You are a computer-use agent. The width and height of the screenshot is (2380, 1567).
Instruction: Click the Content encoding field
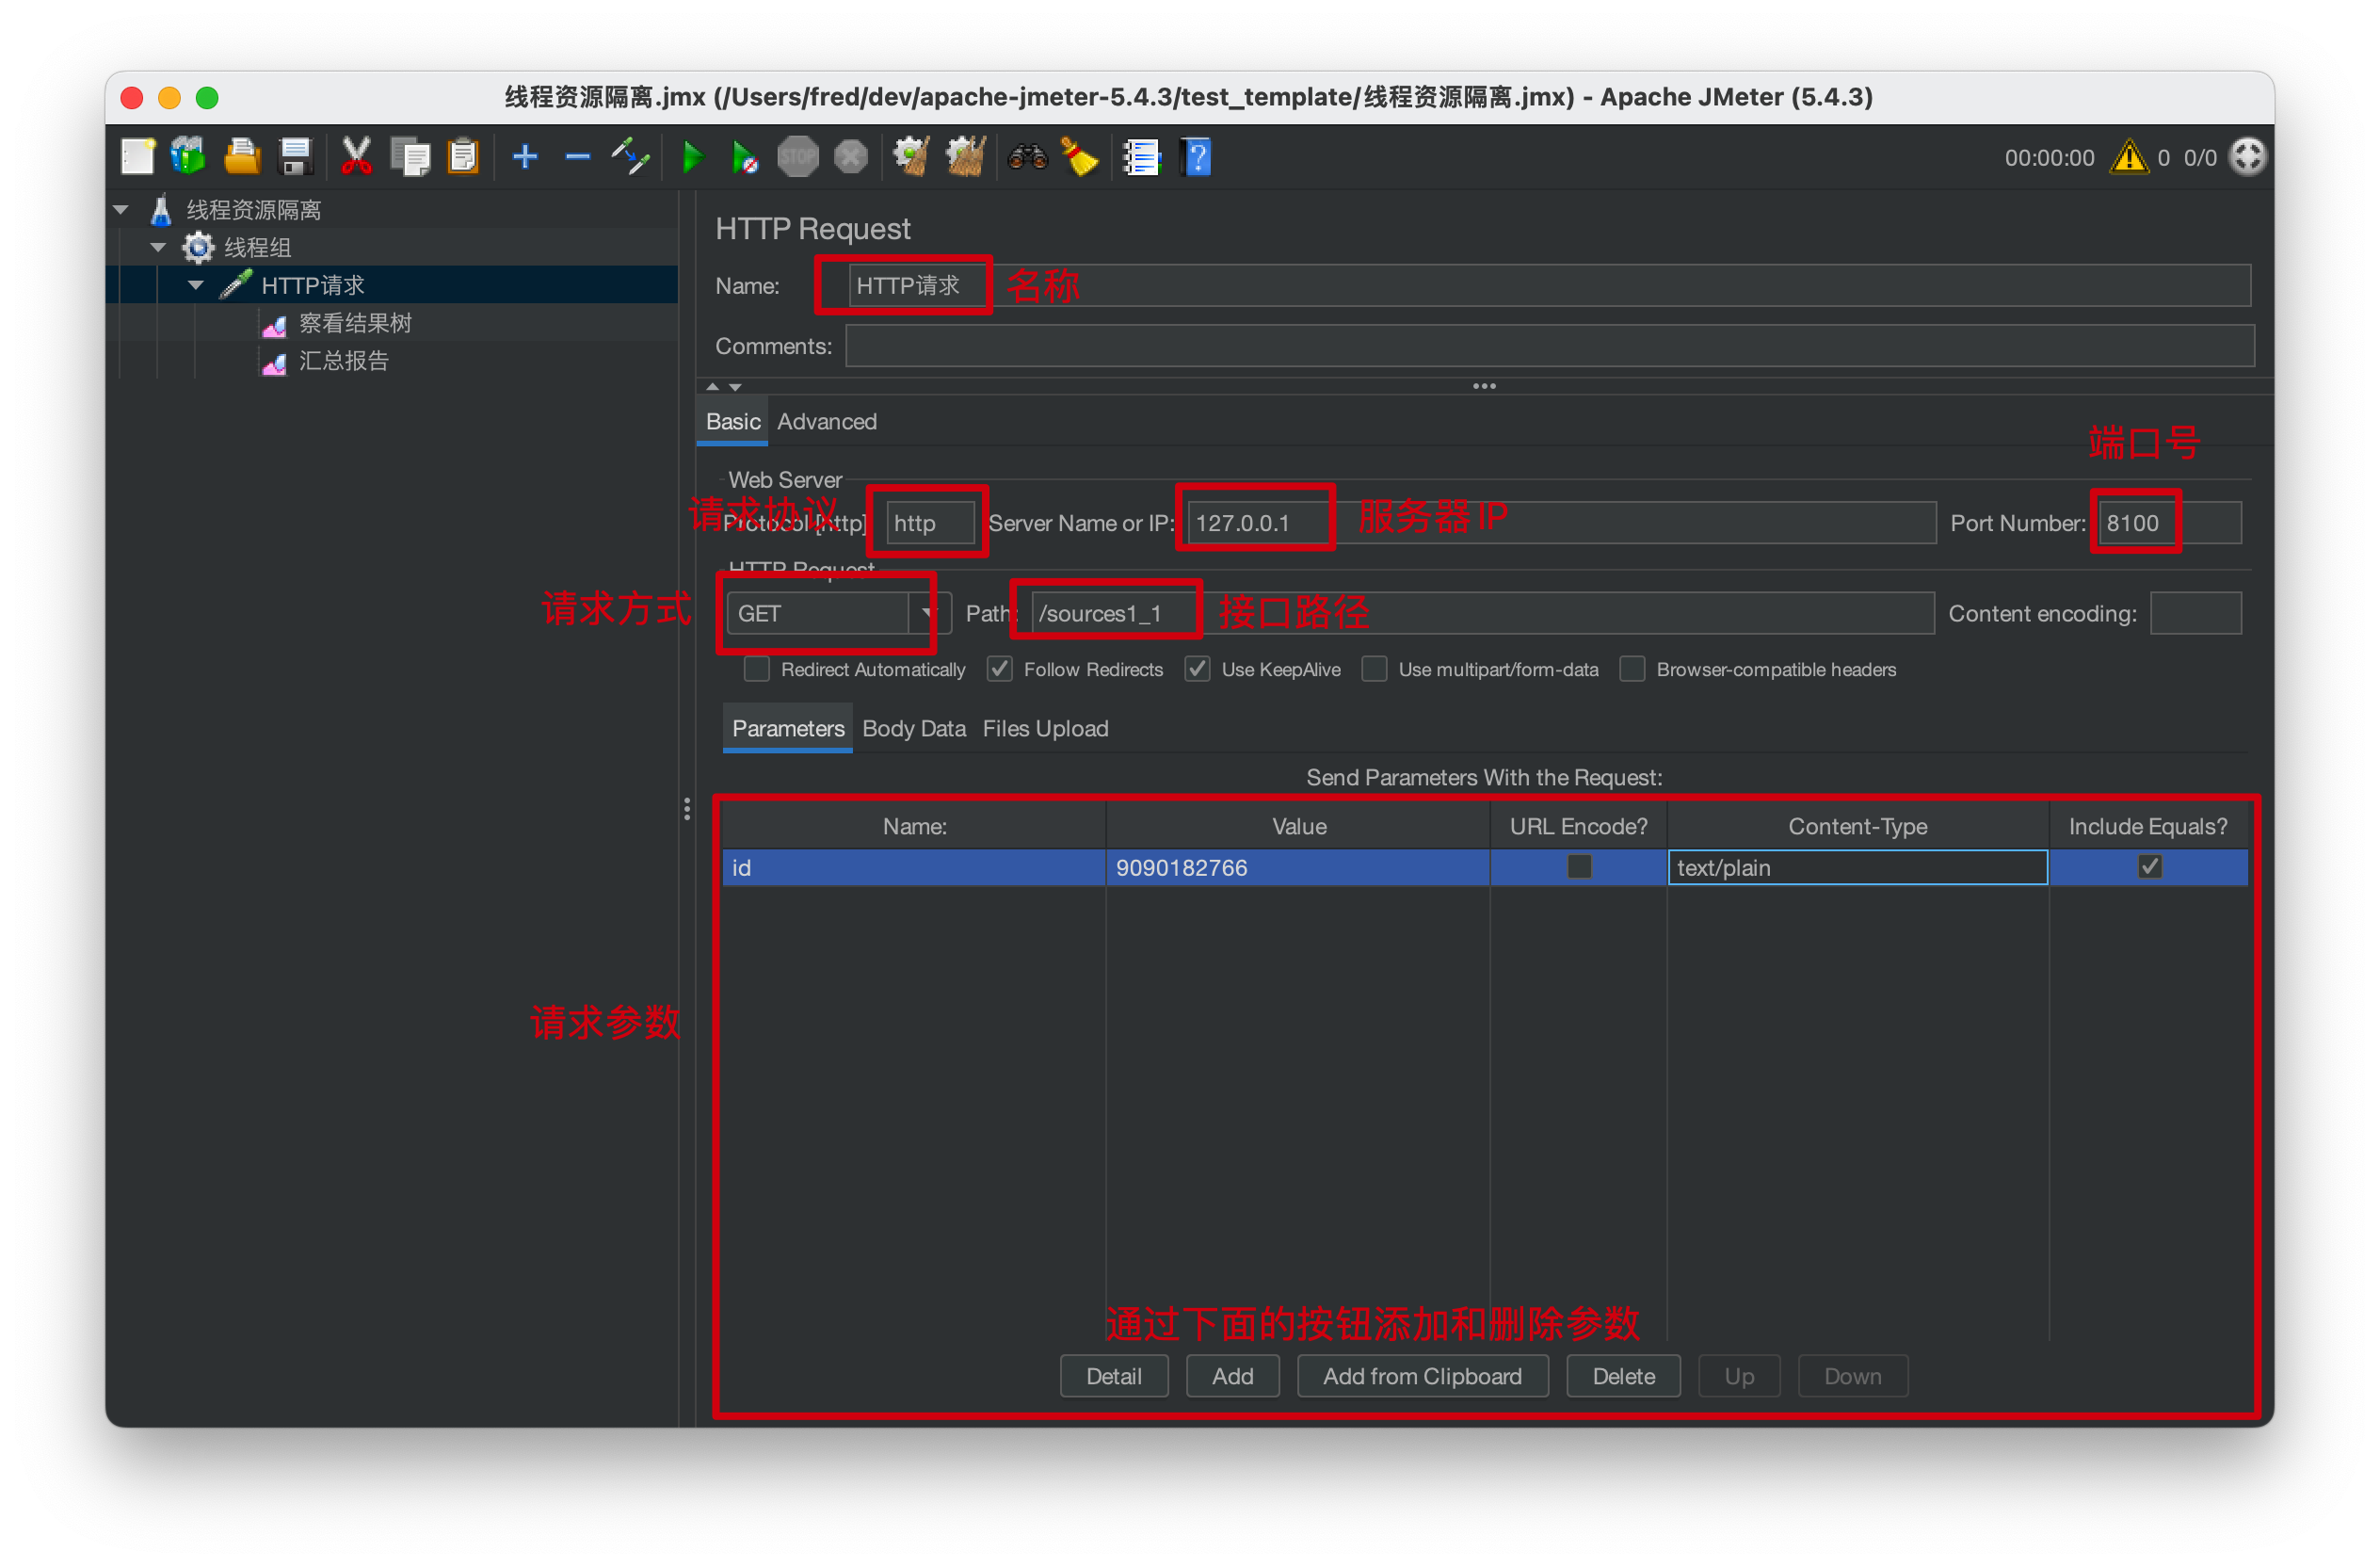[2196, 613]
